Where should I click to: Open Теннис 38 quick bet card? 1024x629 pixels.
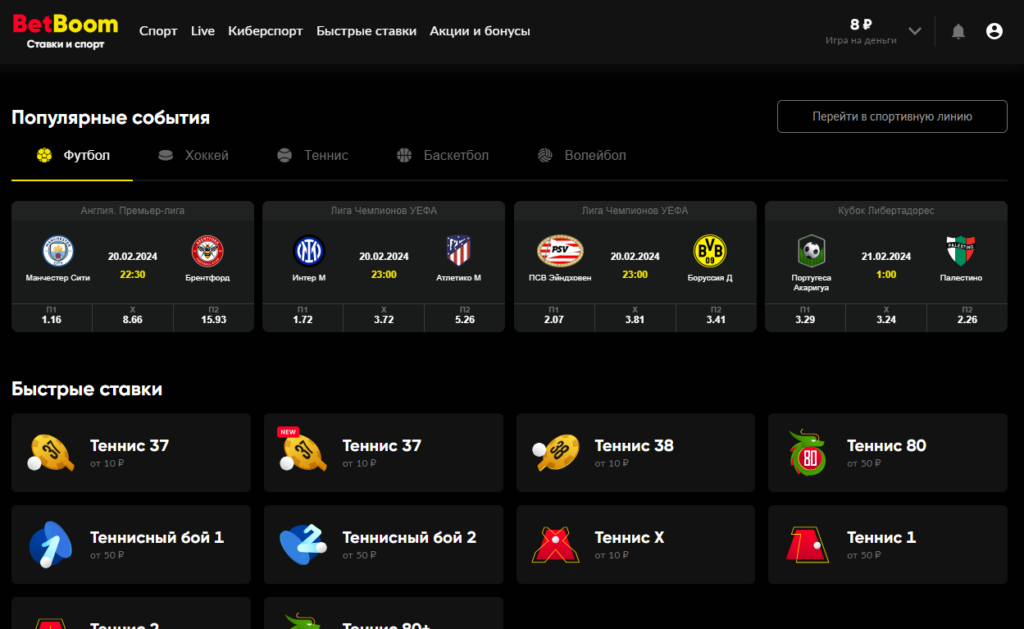point(635,453)
